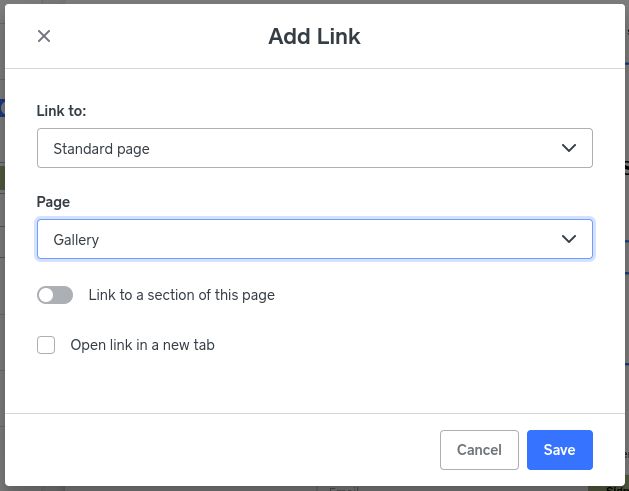Open the Standard page dropdown
629x491 pixels.
pos(314,148)
